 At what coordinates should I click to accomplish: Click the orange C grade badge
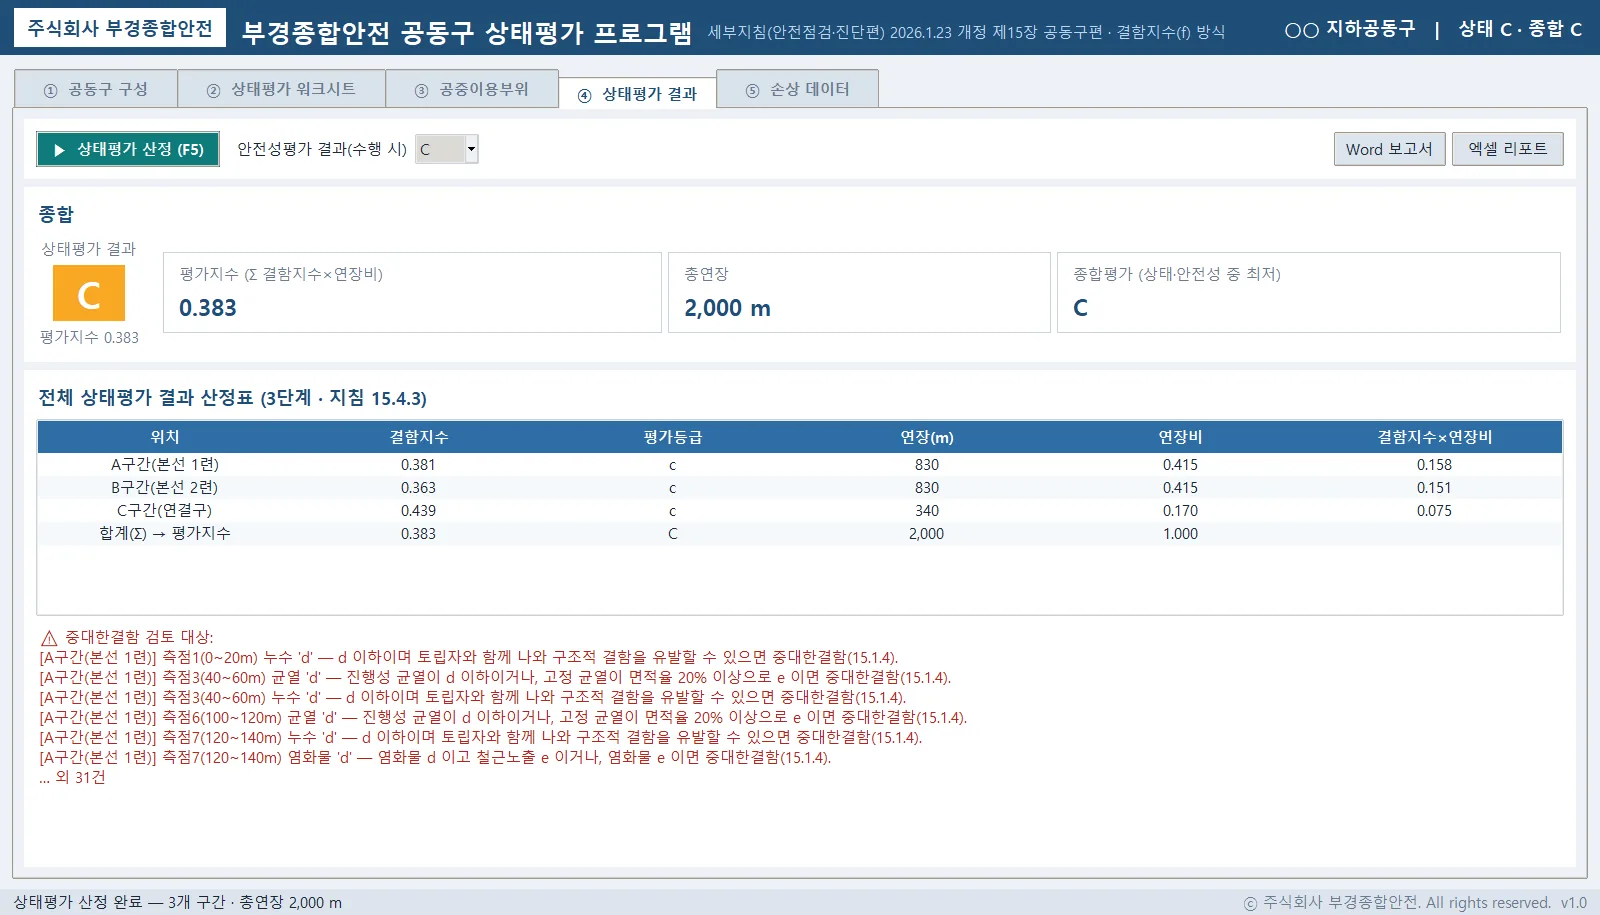click(x=89, y=293)
